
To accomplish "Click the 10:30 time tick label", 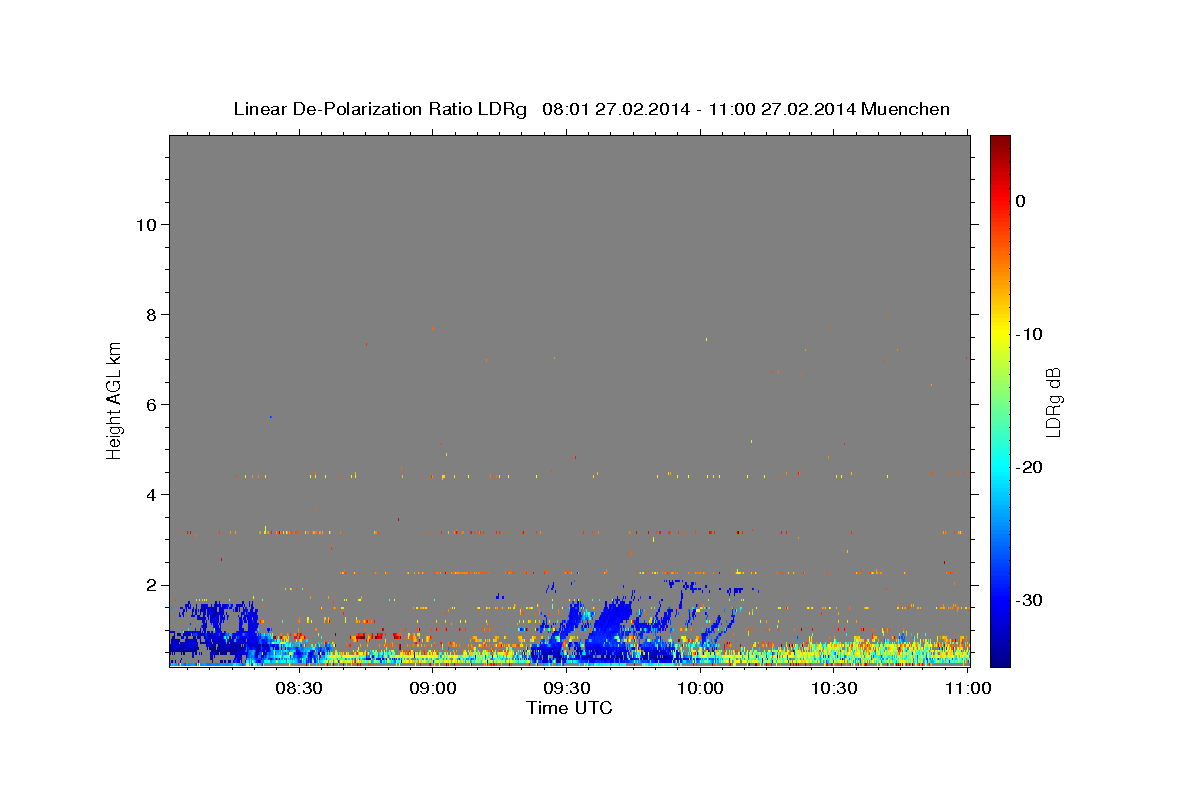I will tap(834, 688).
